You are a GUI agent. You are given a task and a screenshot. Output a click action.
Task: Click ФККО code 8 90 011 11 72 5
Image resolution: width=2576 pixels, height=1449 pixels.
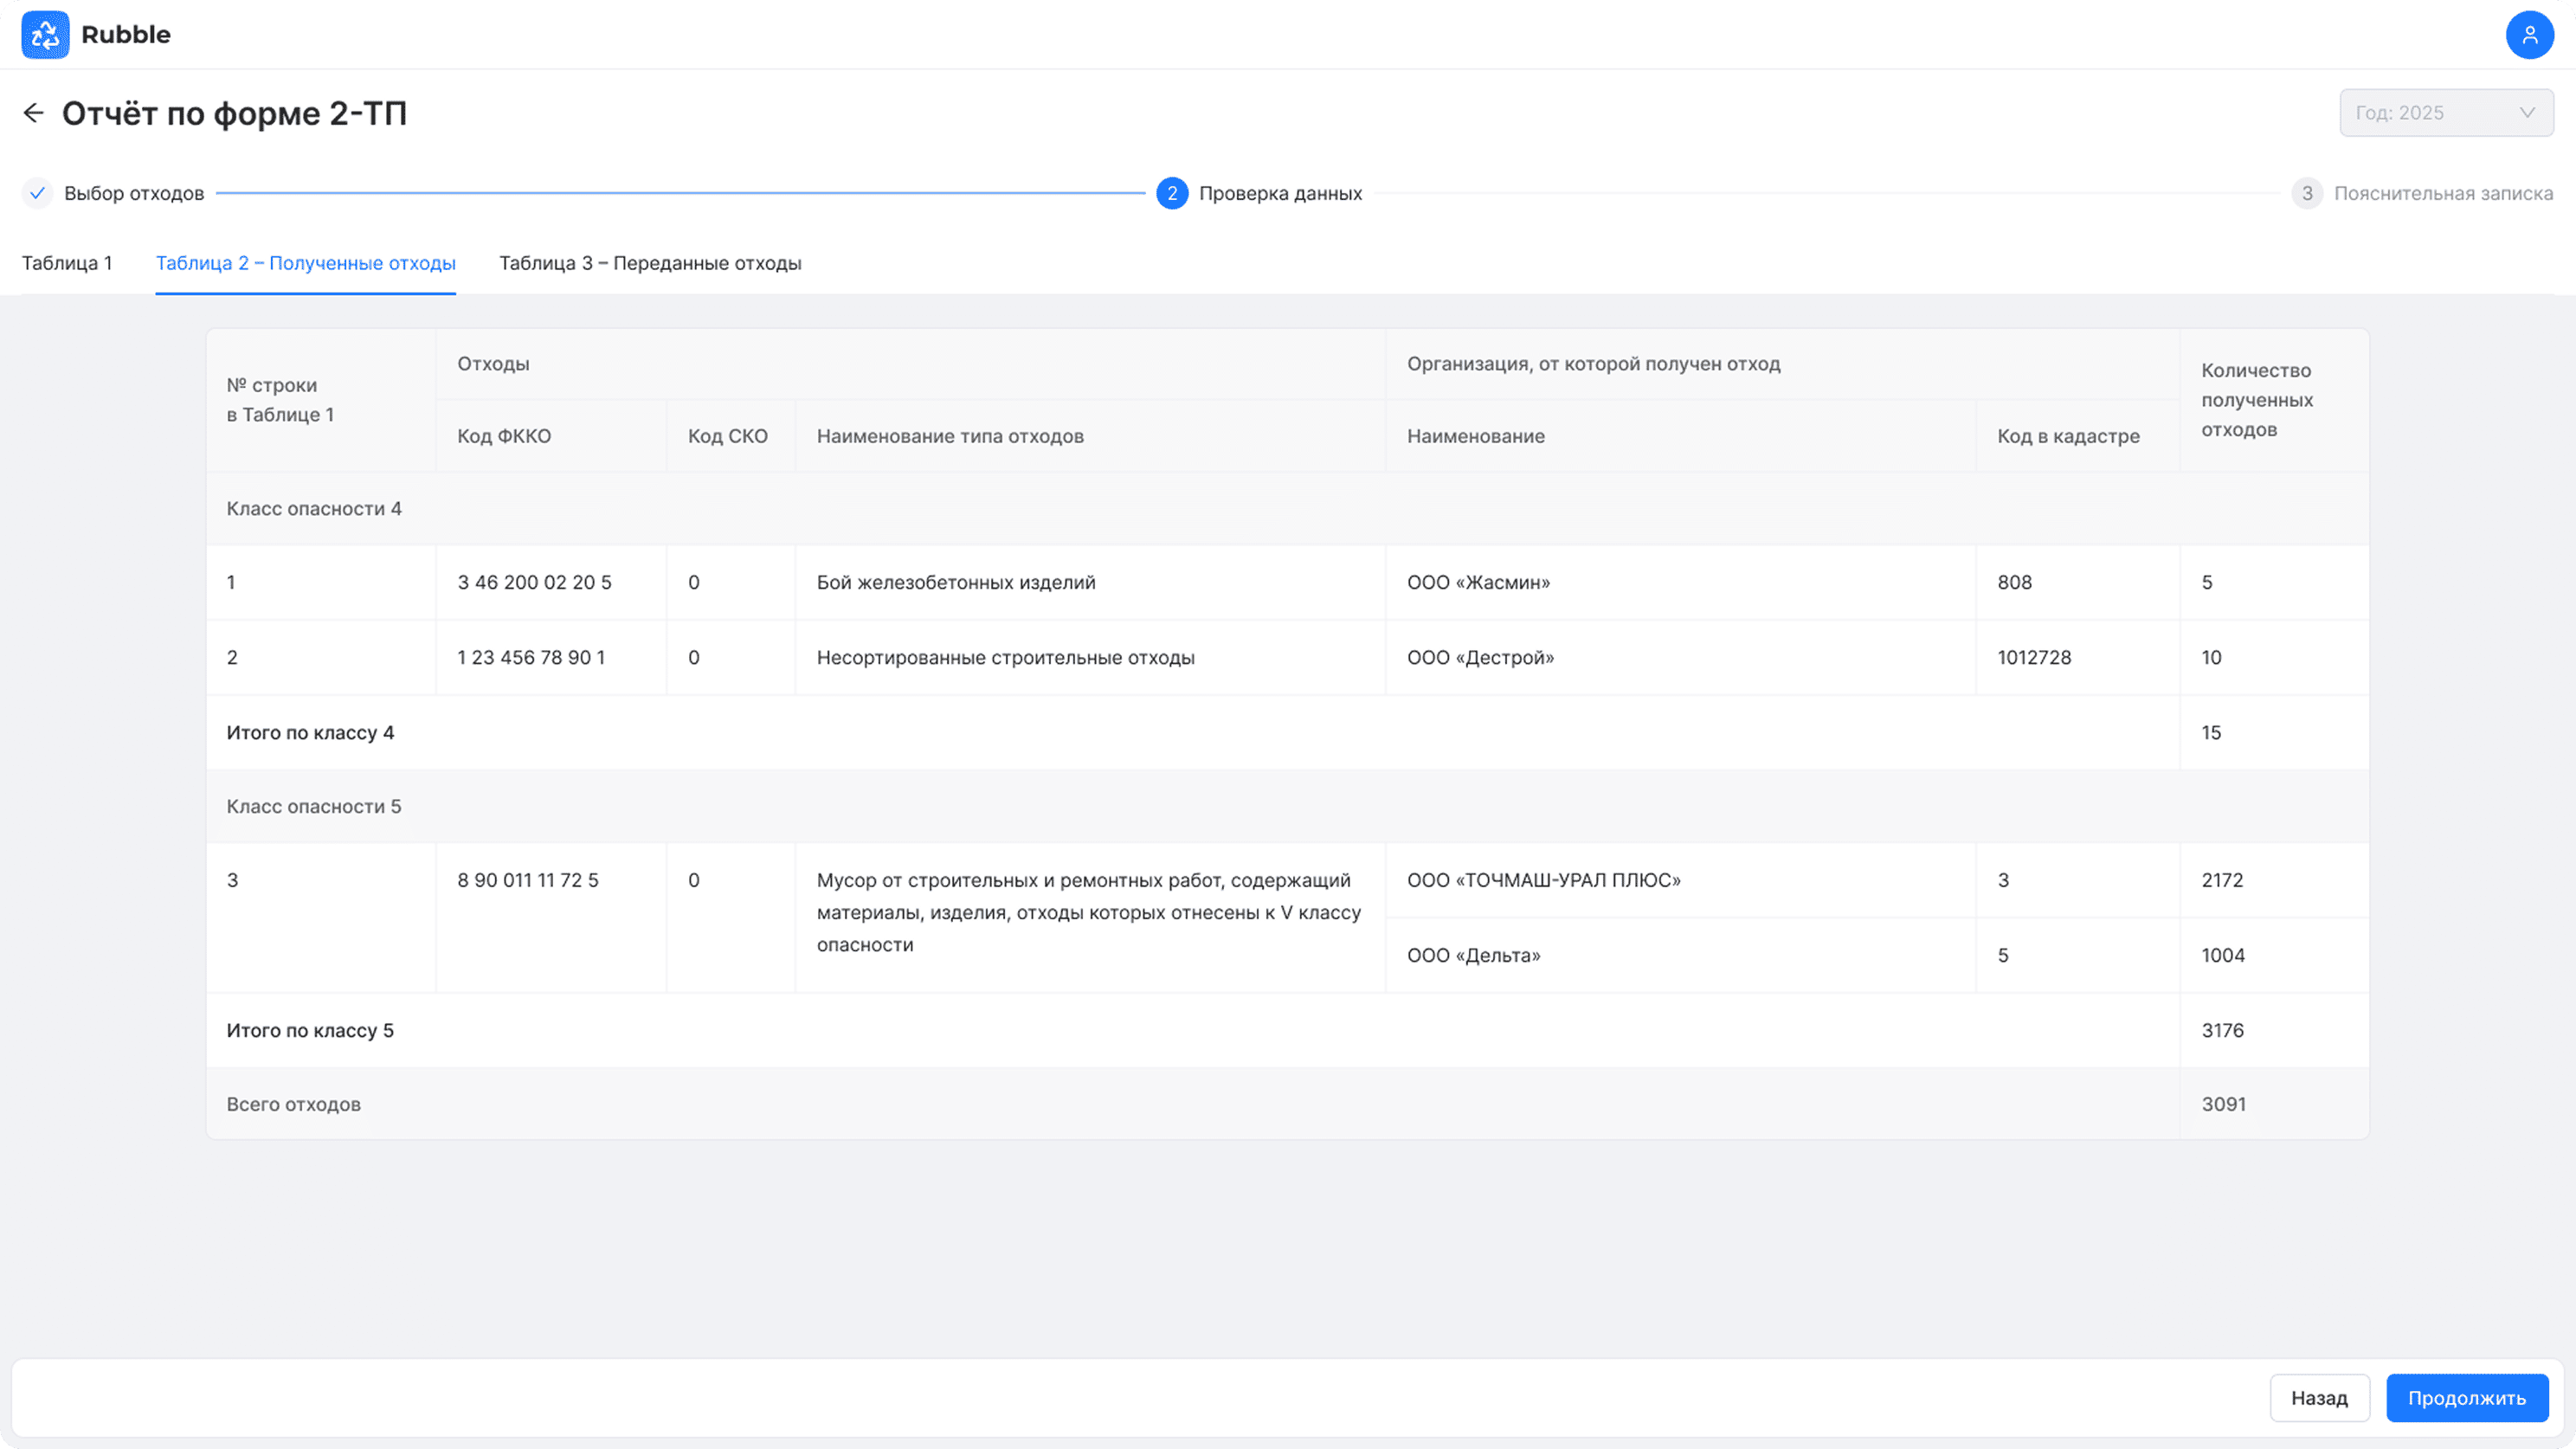click(x=528, y=880)
